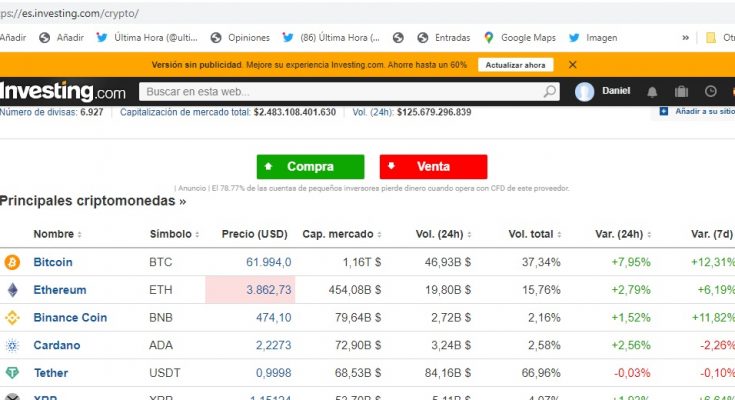
Task: Open the Cardano link
Action: tap(57, 346)
